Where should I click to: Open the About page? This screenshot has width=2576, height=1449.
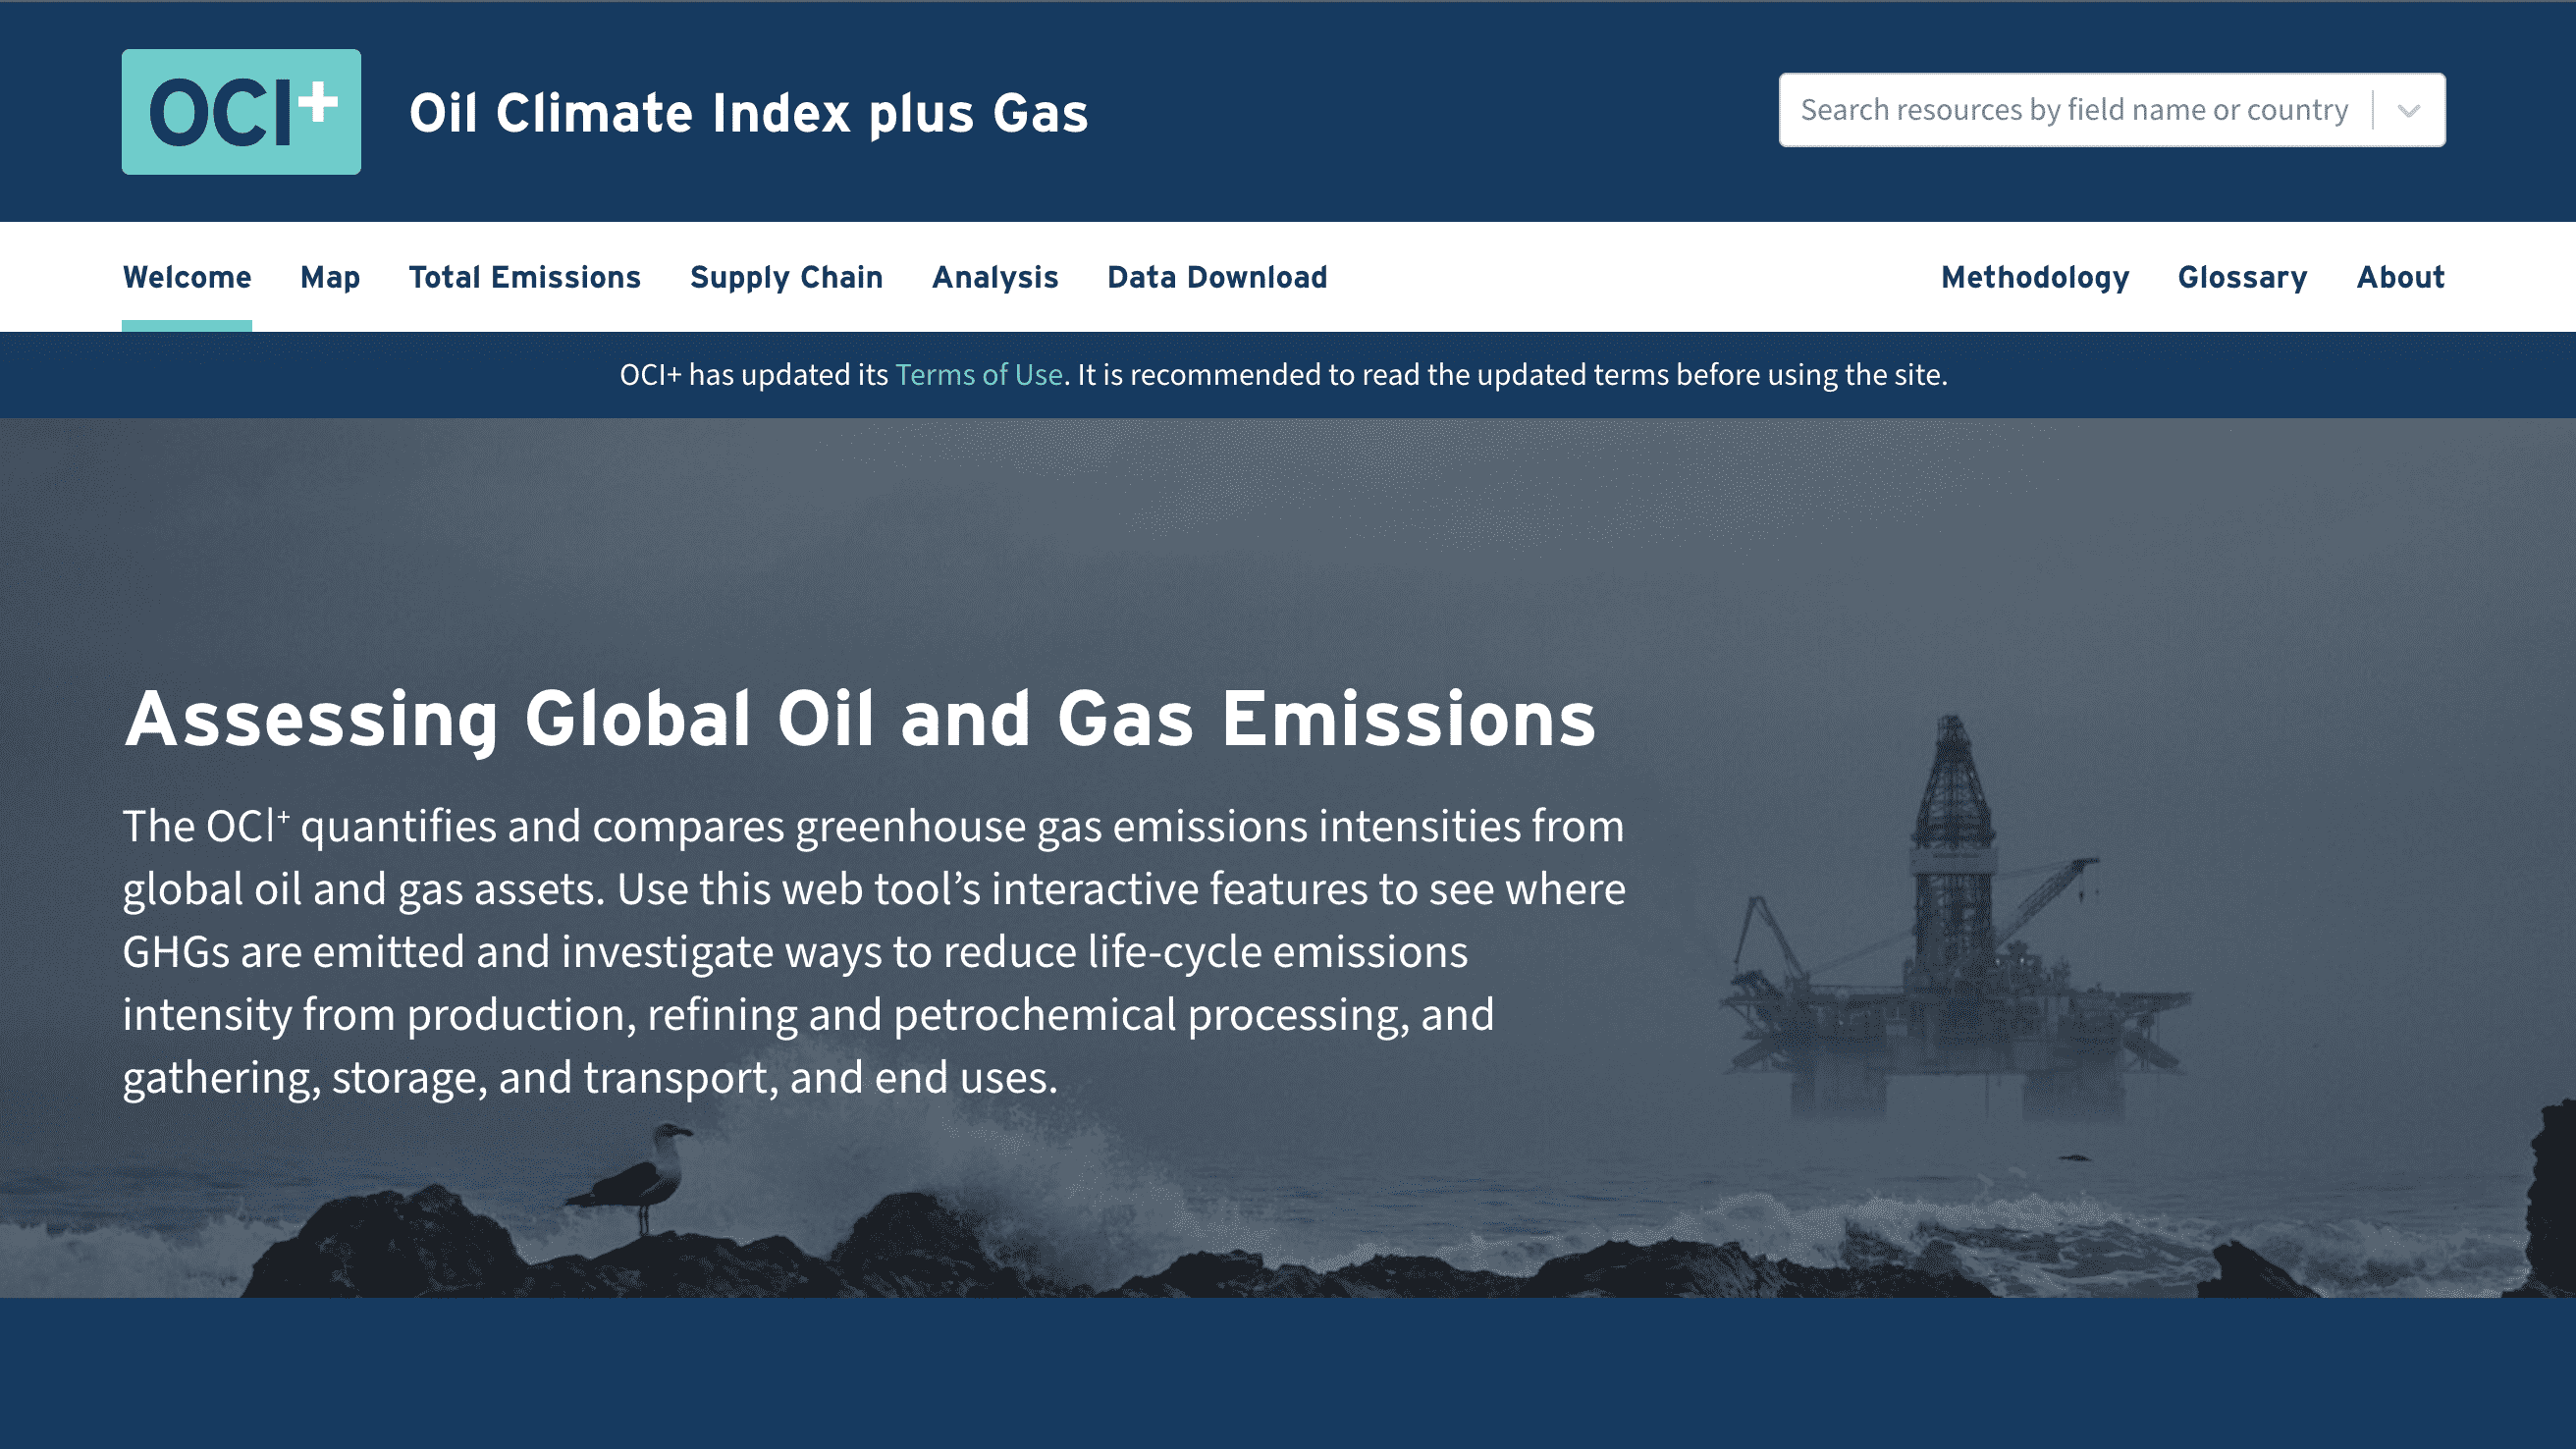coord(2400,277)
